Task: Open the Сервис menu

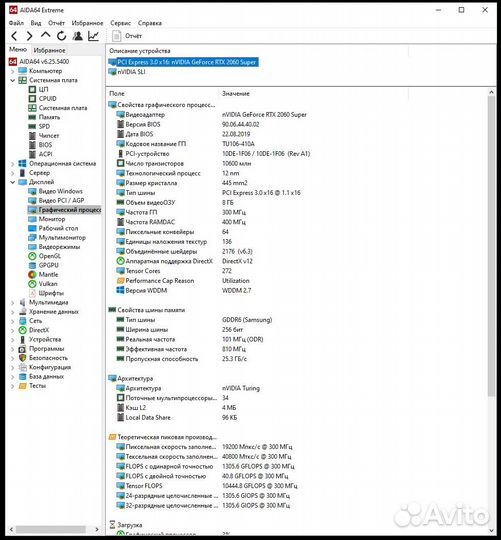Action: click(121, 23)
